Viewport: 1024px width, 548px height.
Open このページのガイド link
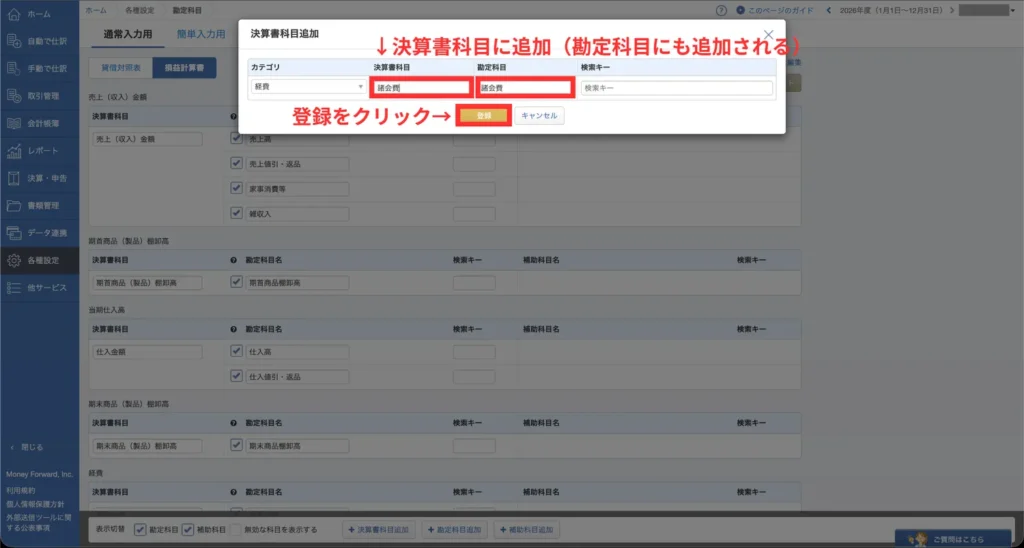tap(775, 10)
